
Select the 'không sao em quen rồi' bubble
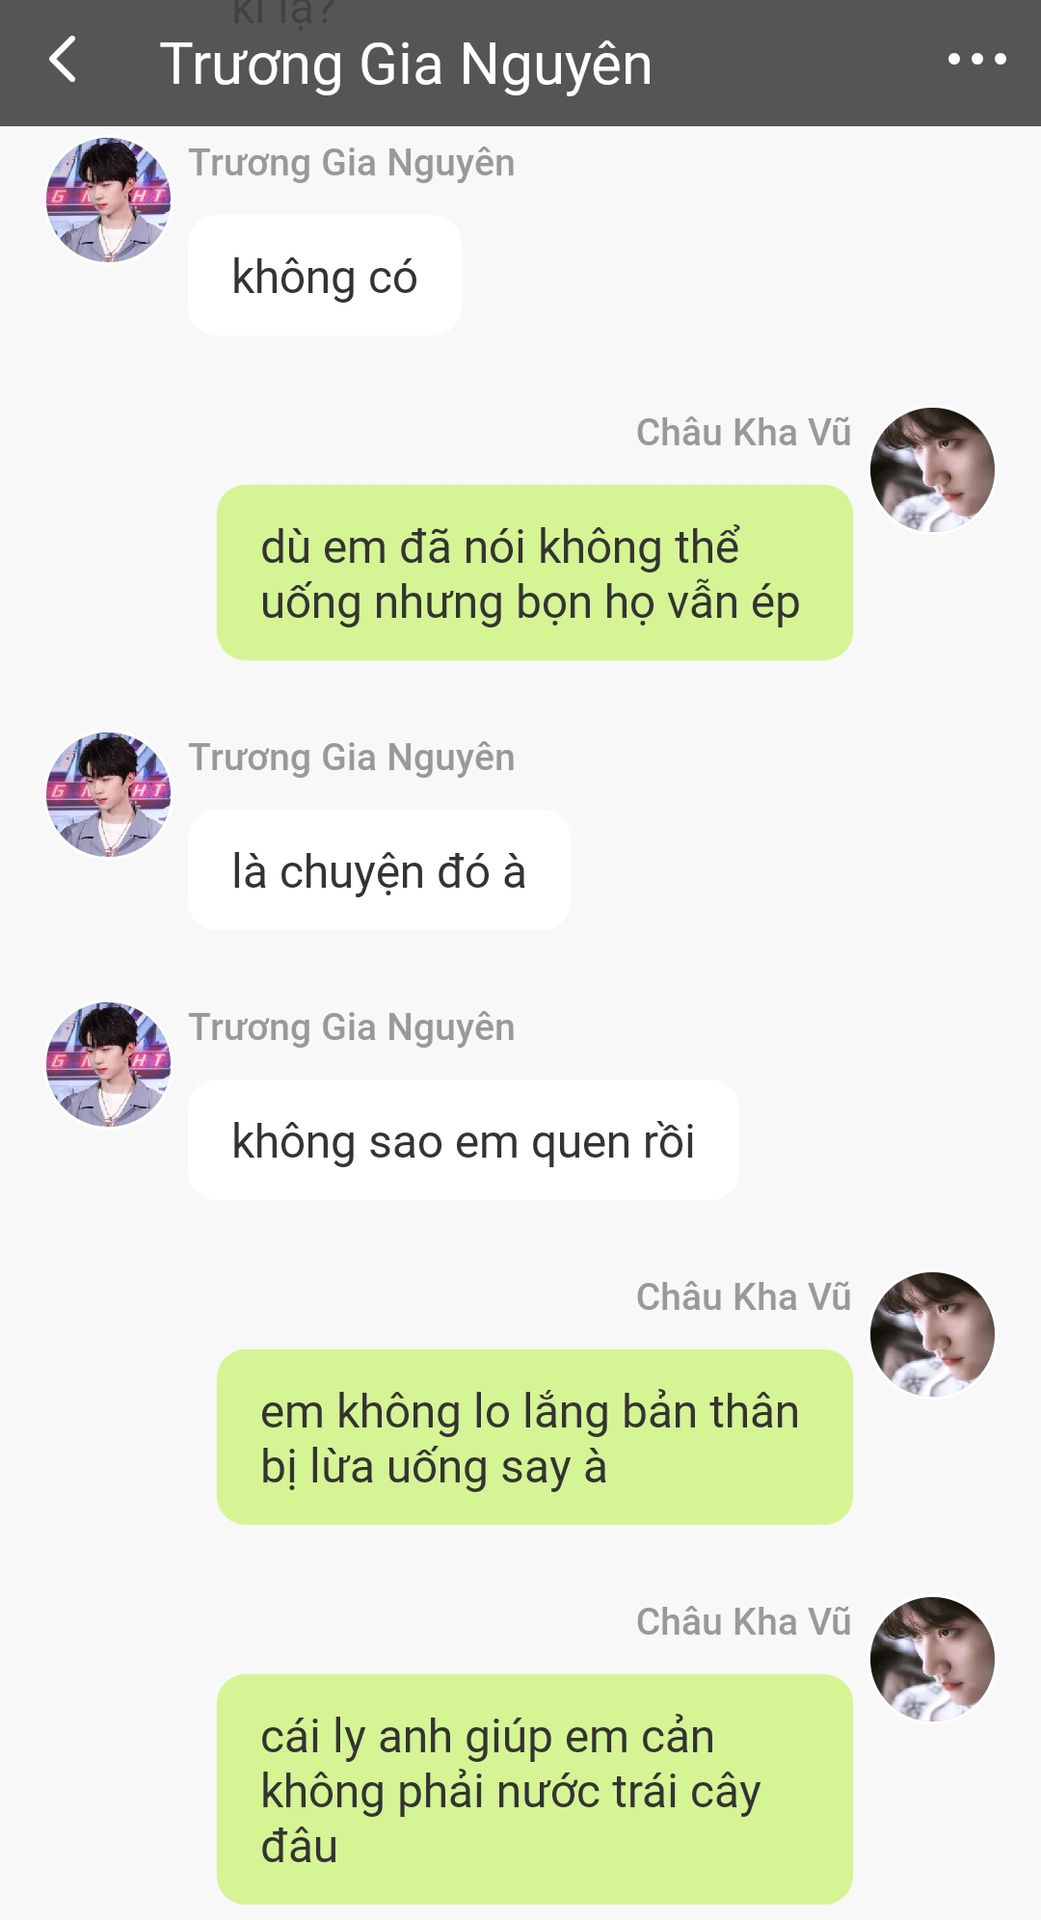(463, 1141)
